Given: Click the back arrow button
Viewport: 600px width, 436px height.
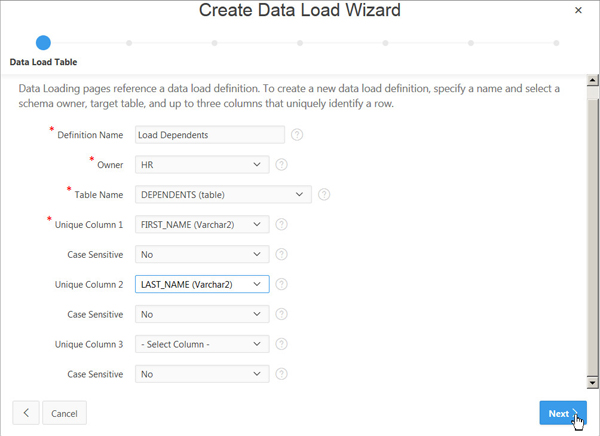Looking at the screenshot, I should tap(25, 413).
